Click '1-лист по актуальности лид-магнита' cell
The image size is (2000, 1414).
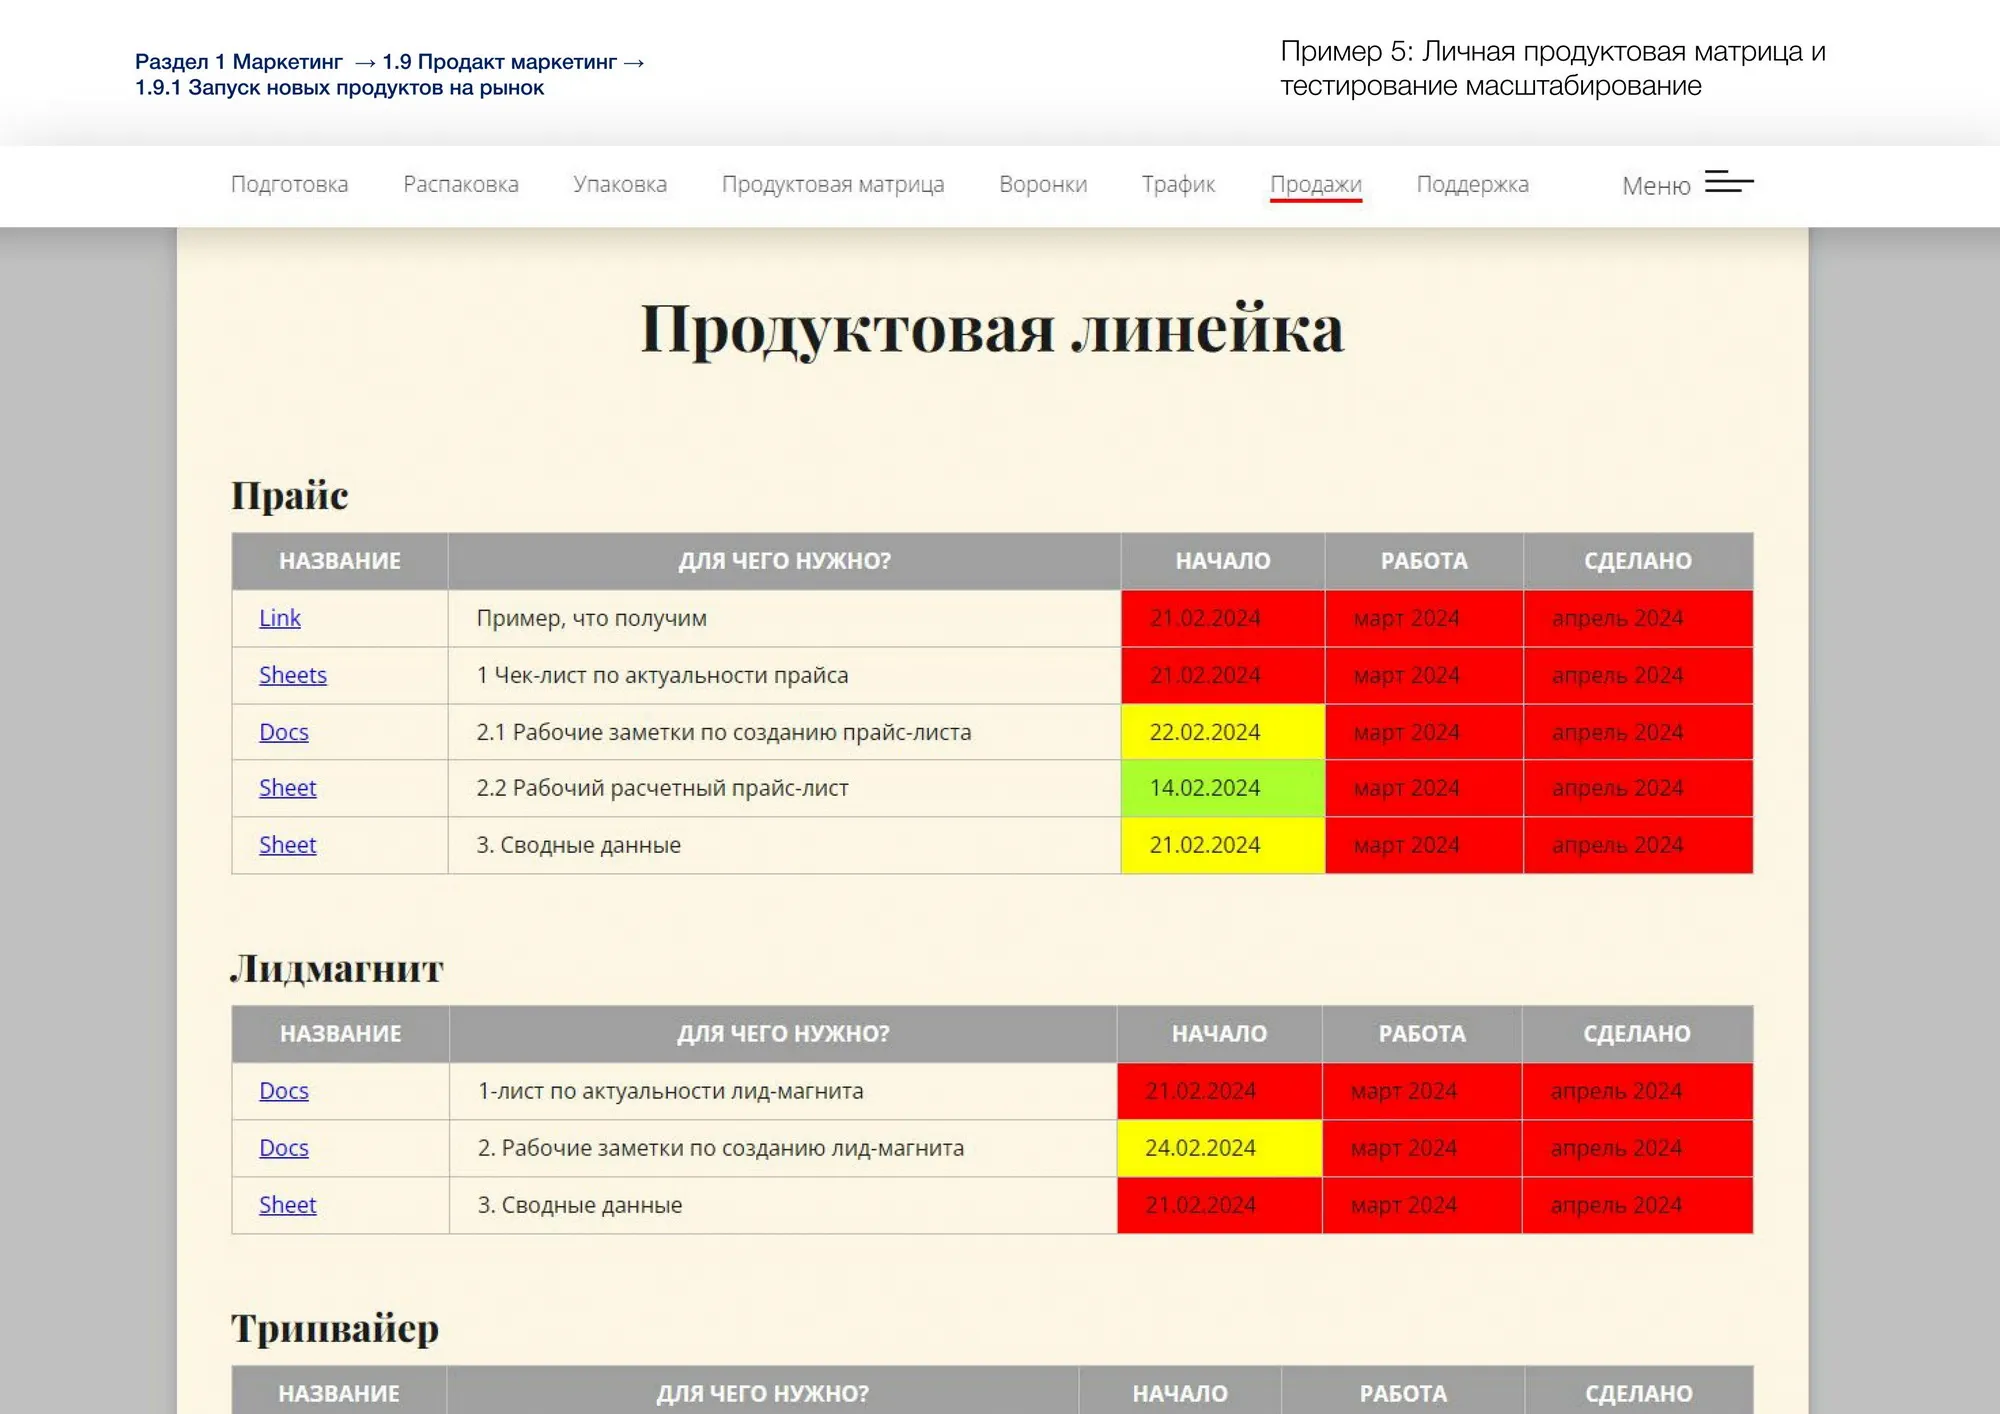pos(783,1091)
